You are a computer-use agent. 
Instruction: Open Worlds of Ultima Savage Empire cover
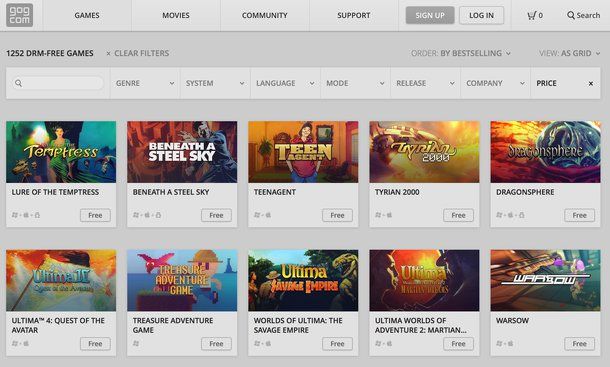(x=303, y=280)
